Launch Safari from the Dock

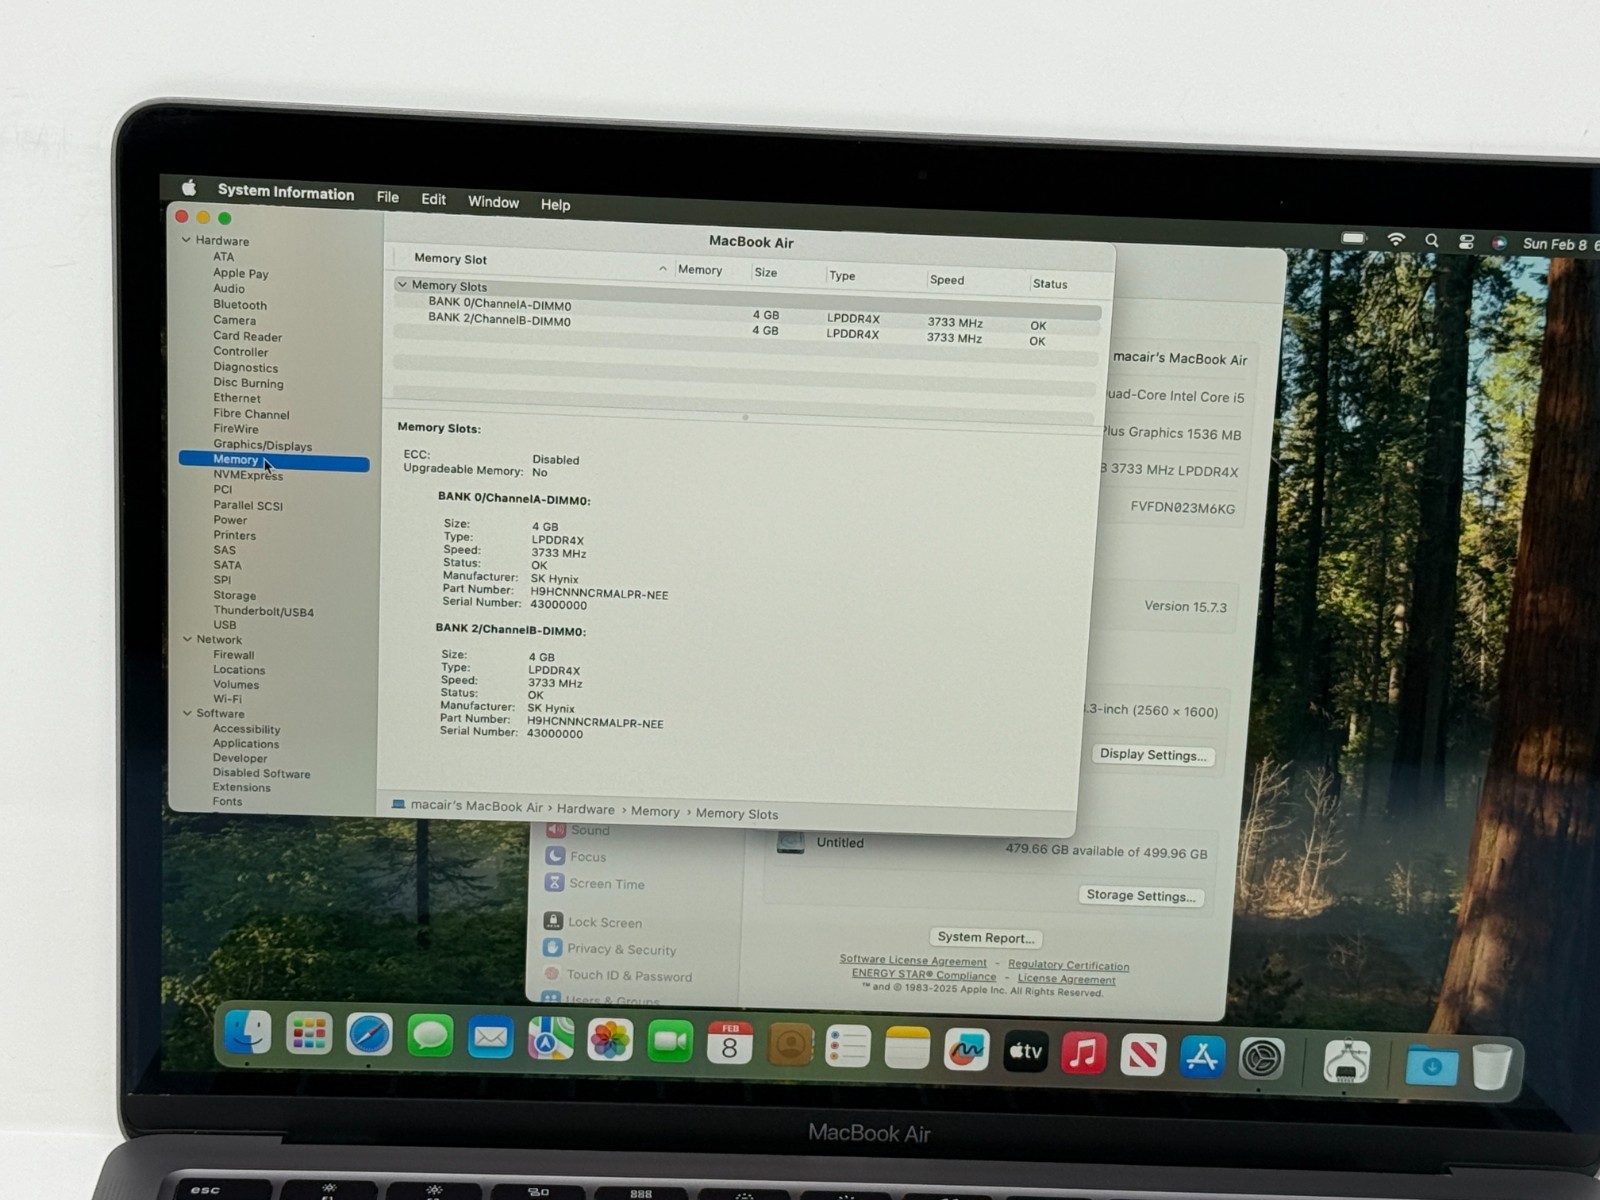point(369,1035)
